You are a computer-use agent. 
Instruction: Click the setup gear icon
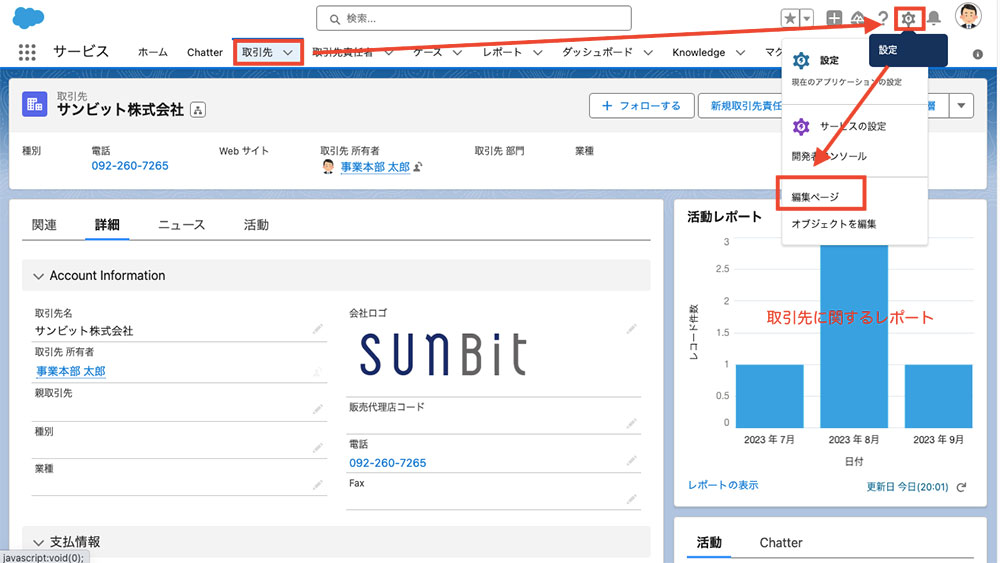coord(908,18)
